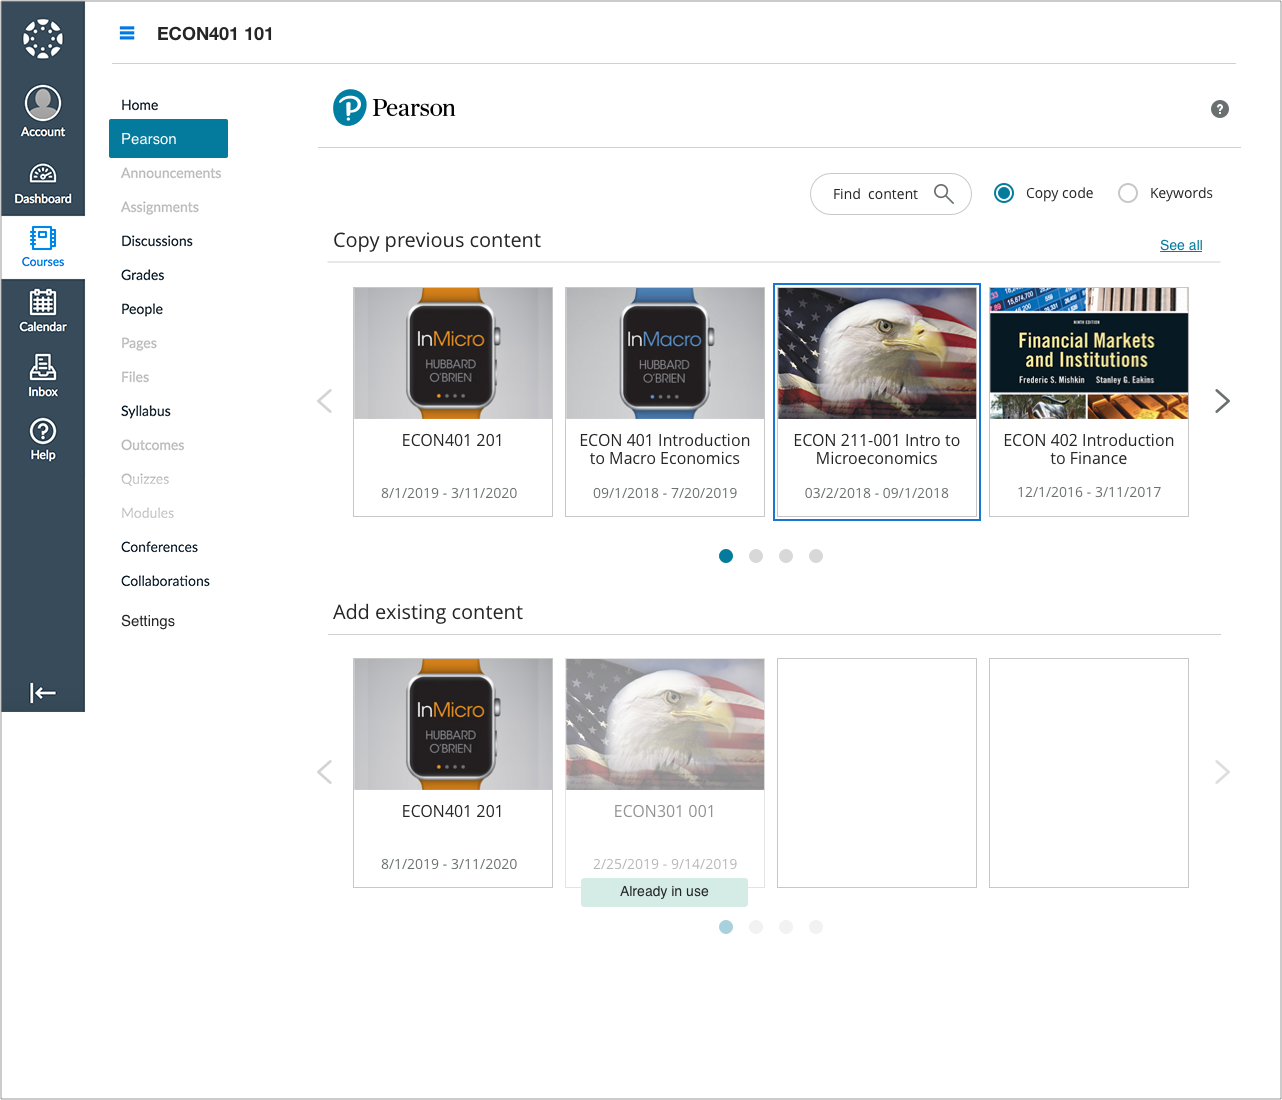Image resolution: width=1282 pixels, height=1100 pixels.
Task: Click the Already in use badge
Action: [664, 892]
